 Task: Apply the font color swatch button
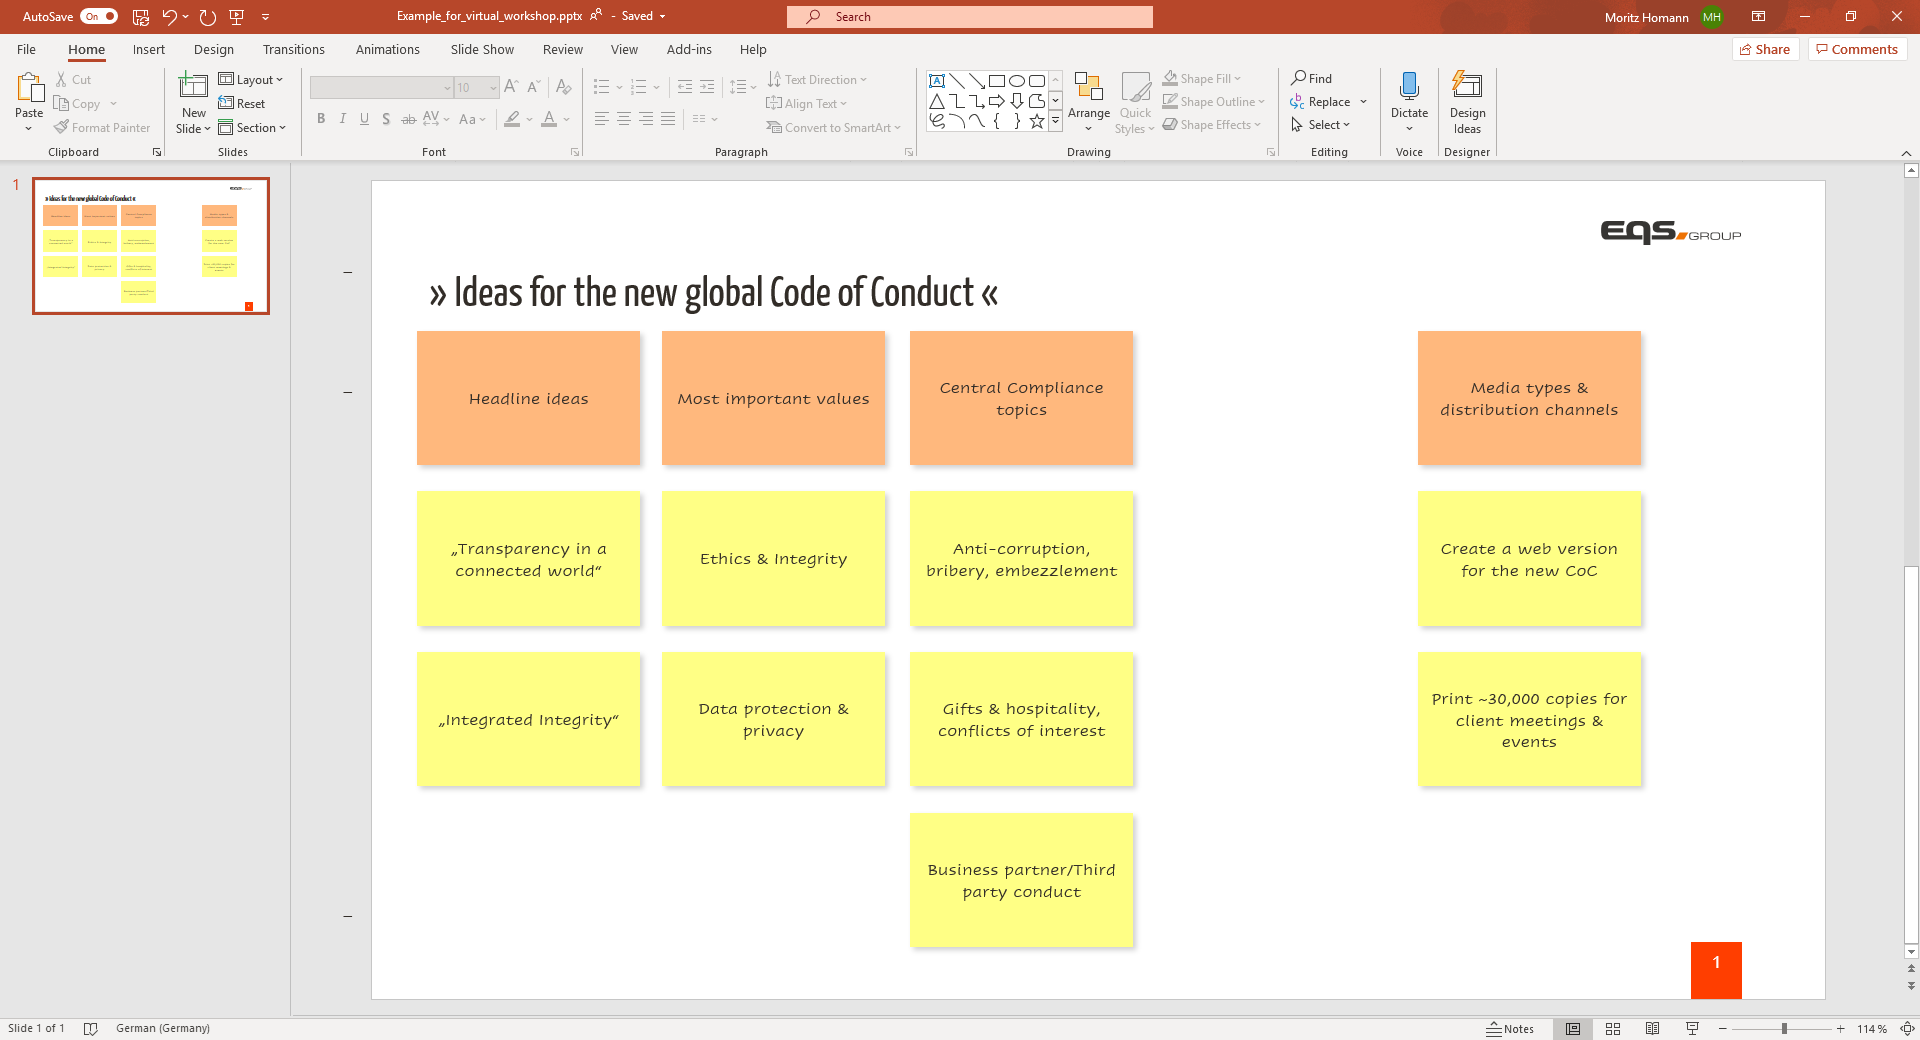549,119
